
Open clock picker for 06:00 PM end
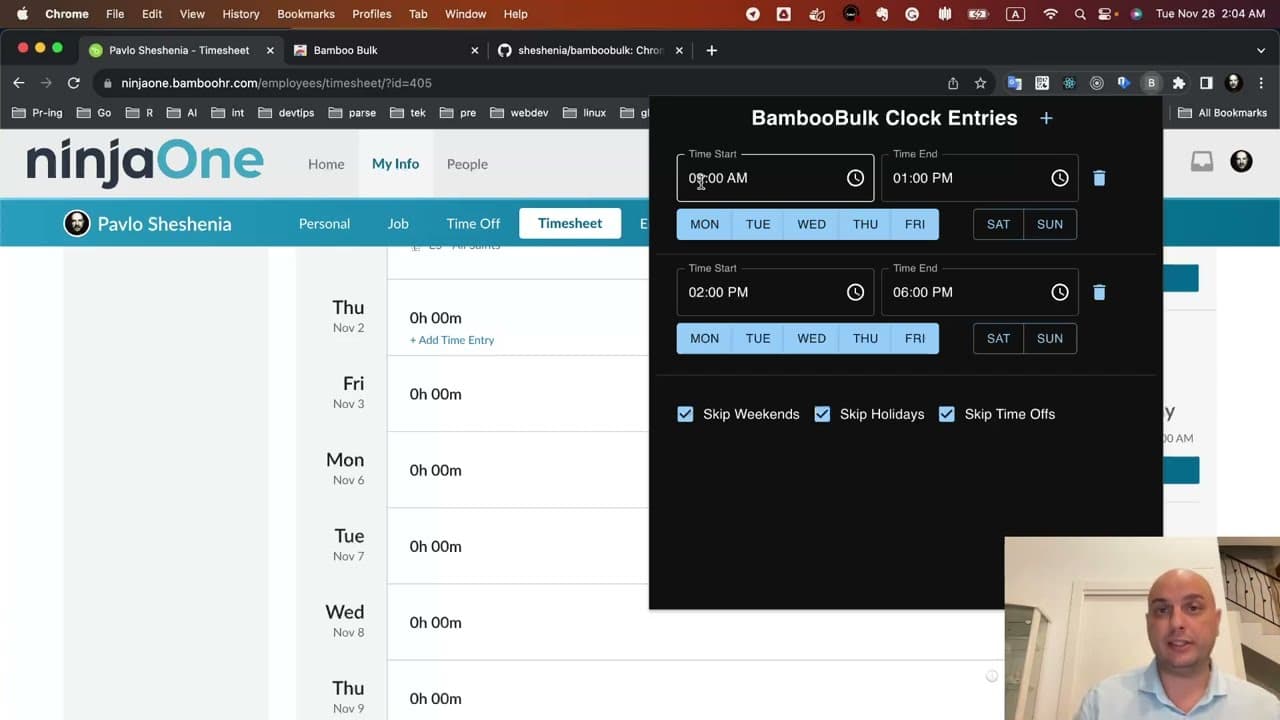(x=1059, y=292)
